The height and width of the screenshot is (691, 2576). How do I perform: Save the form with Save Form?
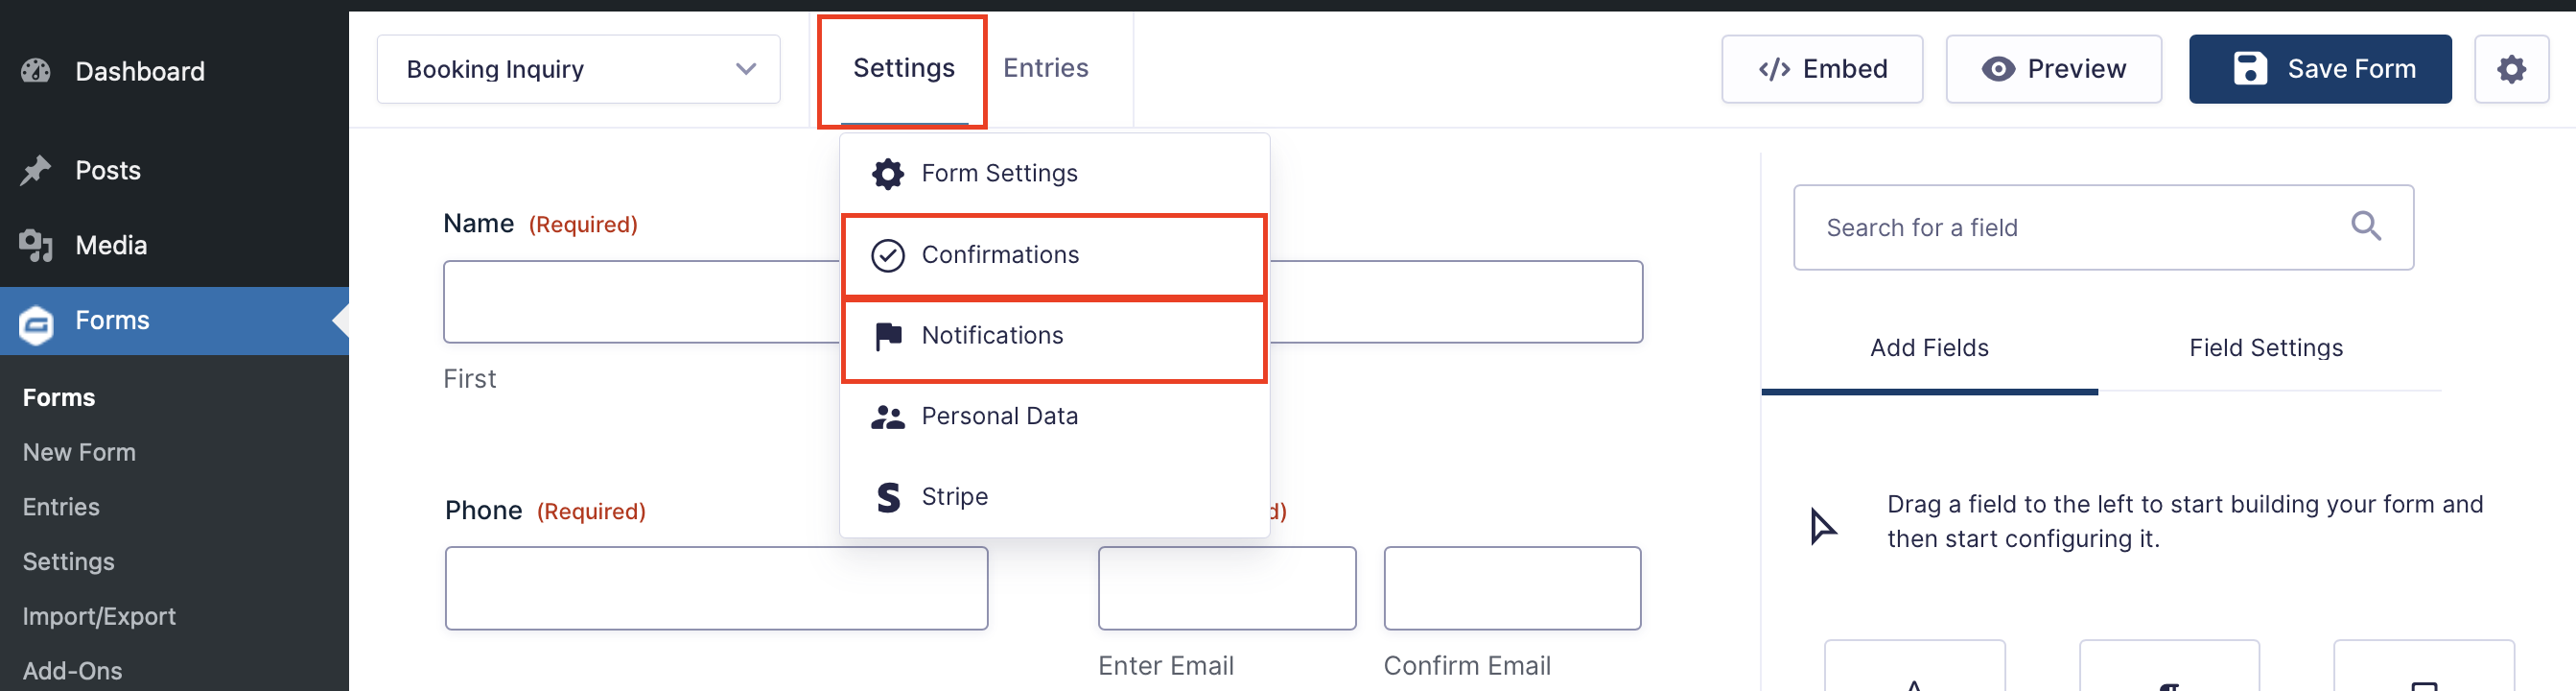tap(2319, 69)
